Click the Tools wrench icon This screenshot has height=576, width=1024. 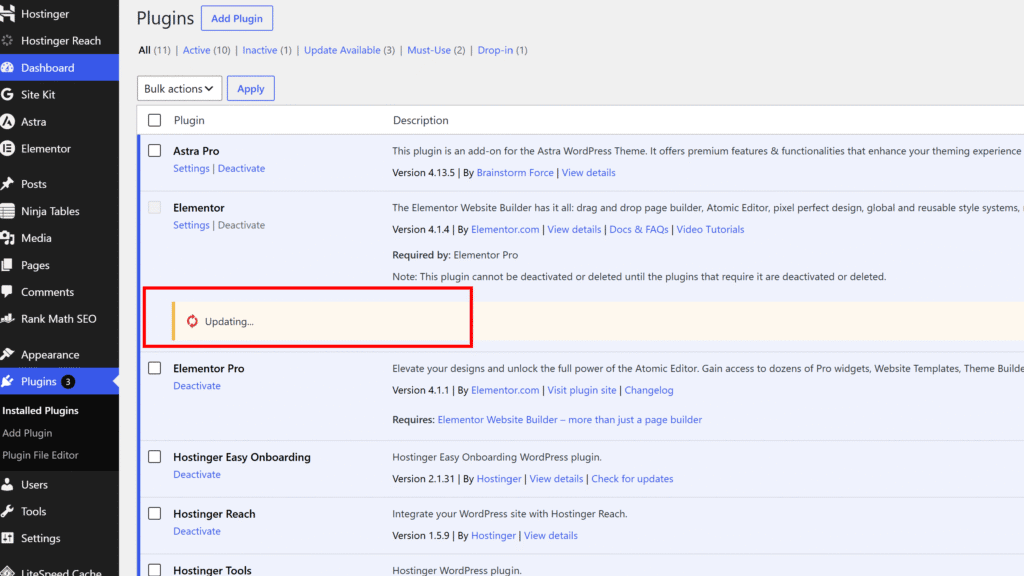click(7, 511)
